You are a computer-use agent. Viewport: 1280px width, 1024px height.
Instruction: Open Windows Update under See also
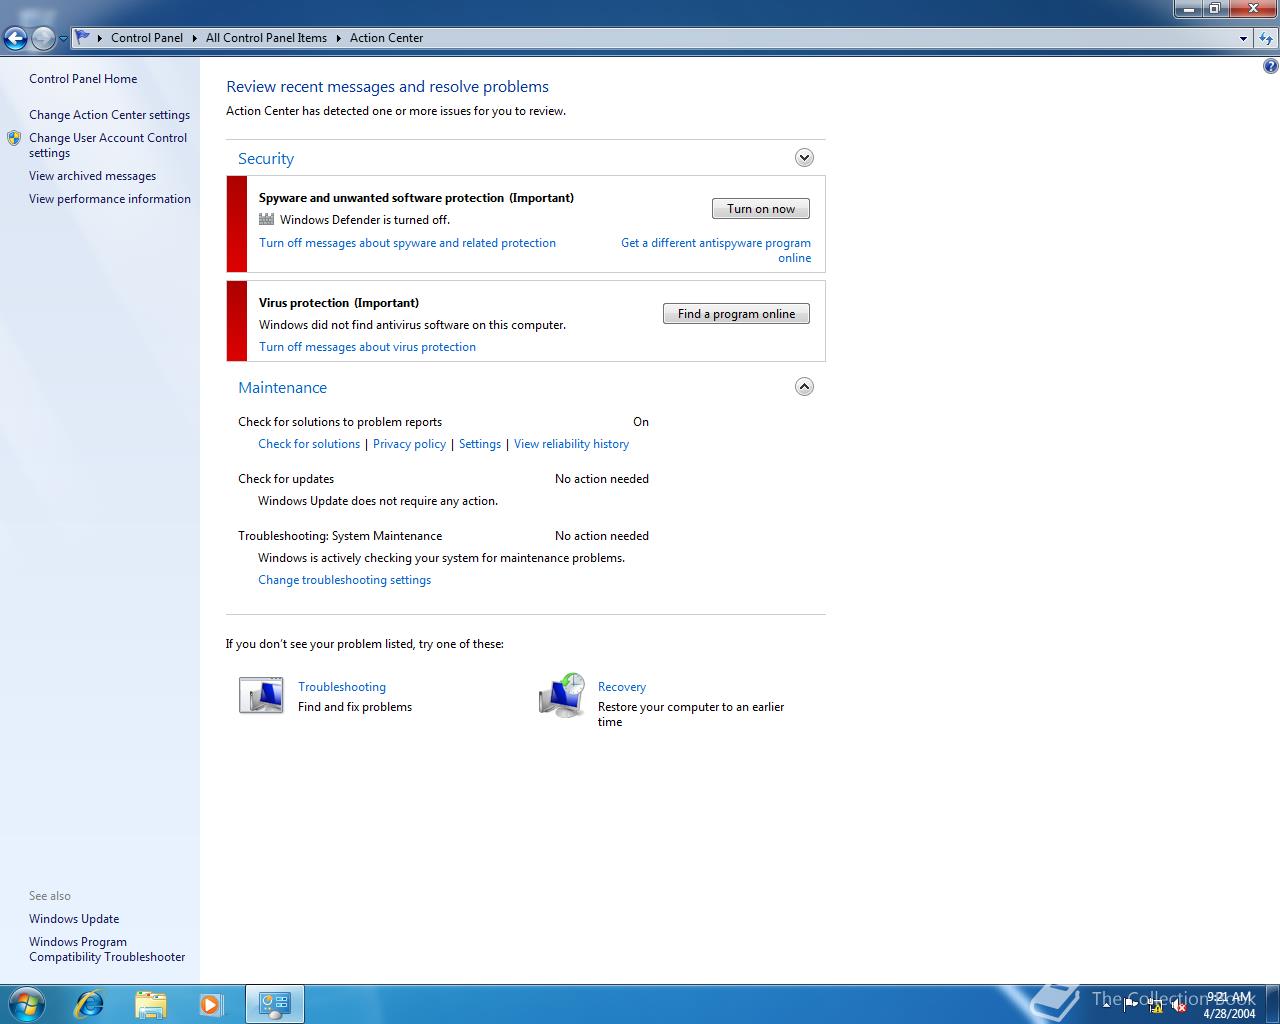click(x=74, y=919)
